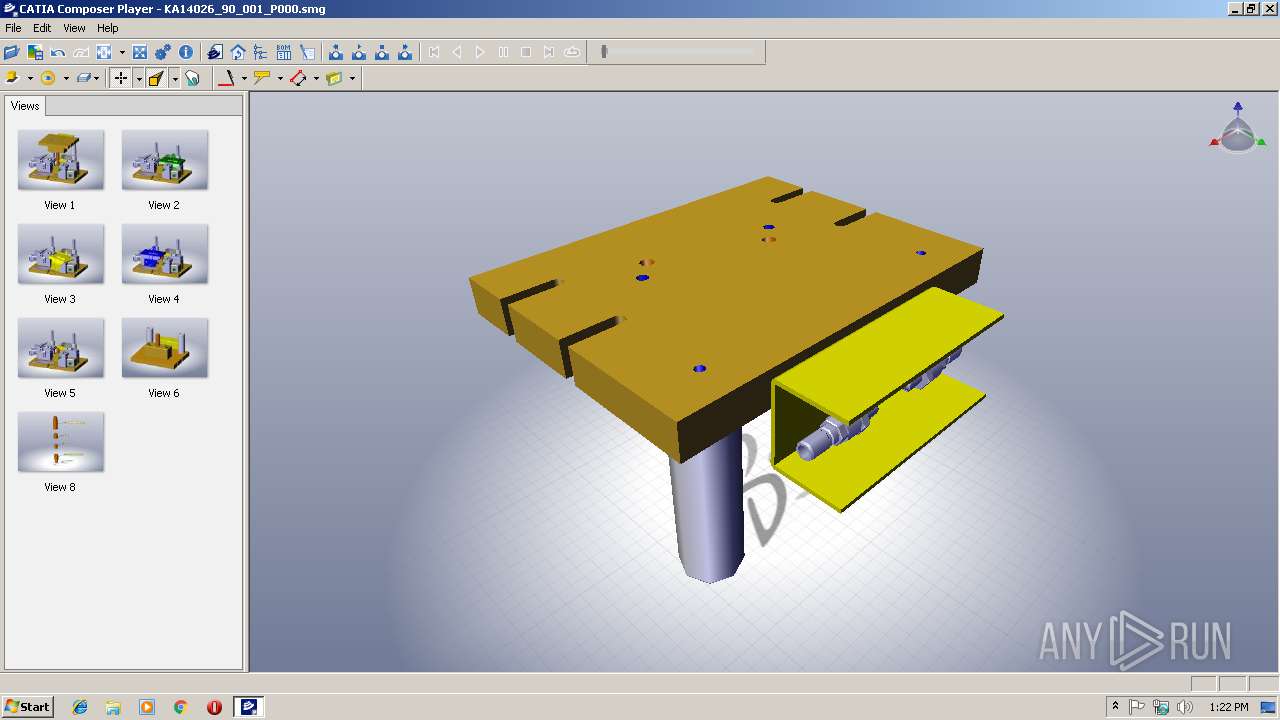Click the home reset view icon
The image size is (1280, 720).
237,52
